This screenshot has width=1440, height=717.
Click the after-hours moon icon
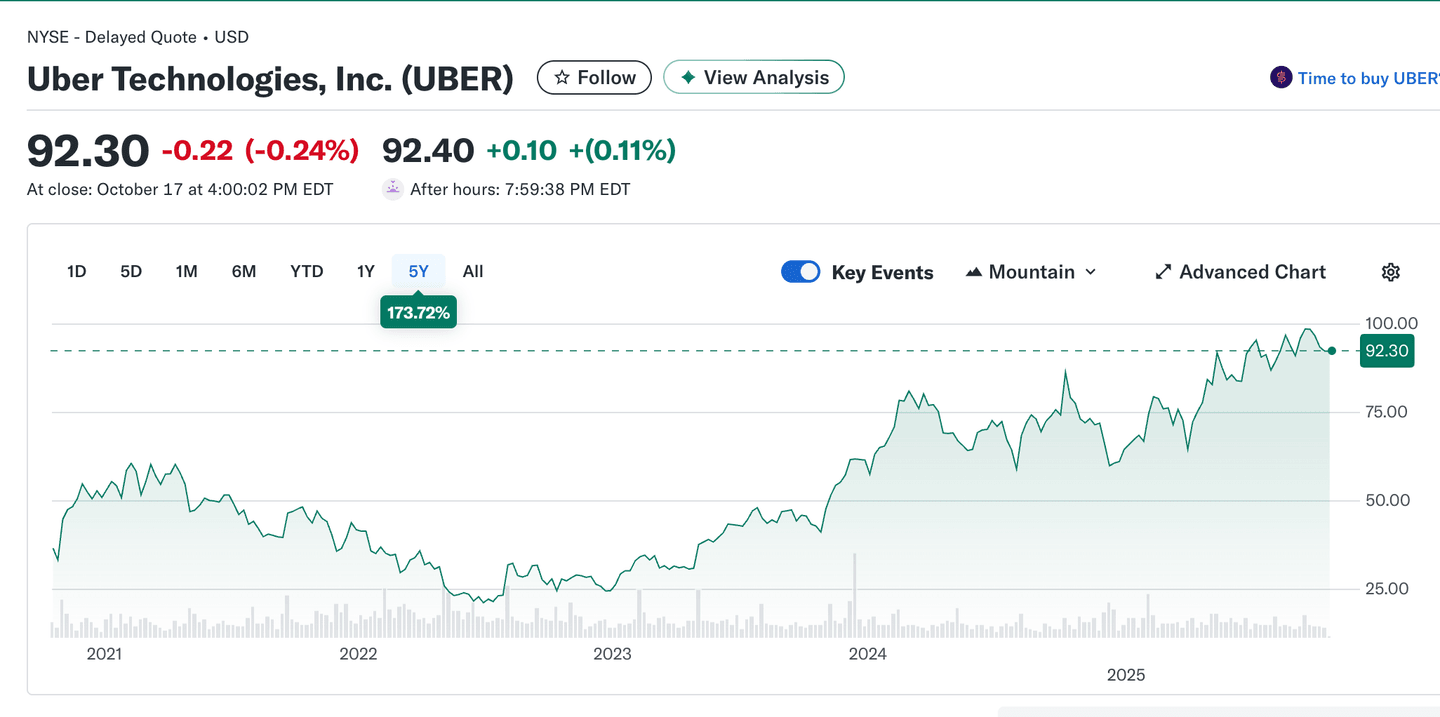(392, 188)
